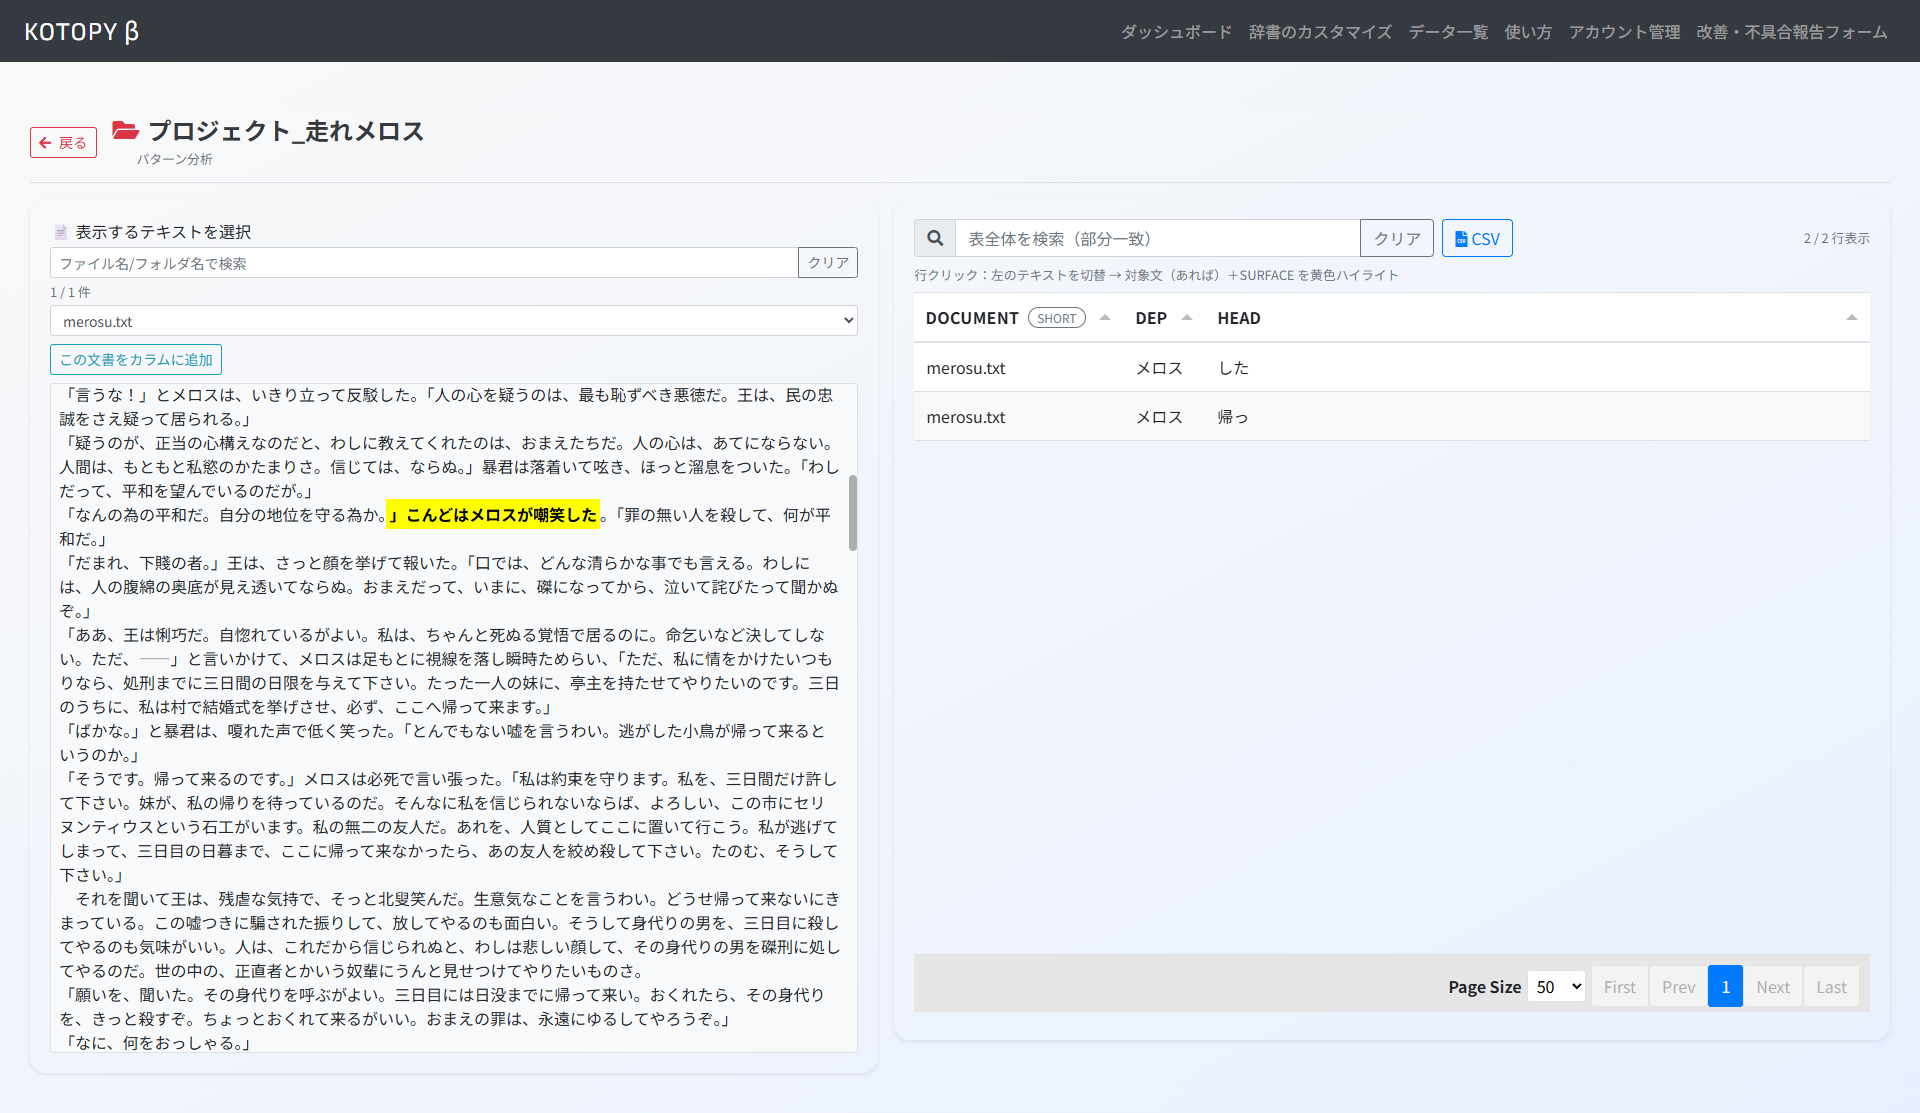This screenshot has width=1920, height=1113.
Task: Open the merosu.txt file dropdown
Action: tap(453, 321)
